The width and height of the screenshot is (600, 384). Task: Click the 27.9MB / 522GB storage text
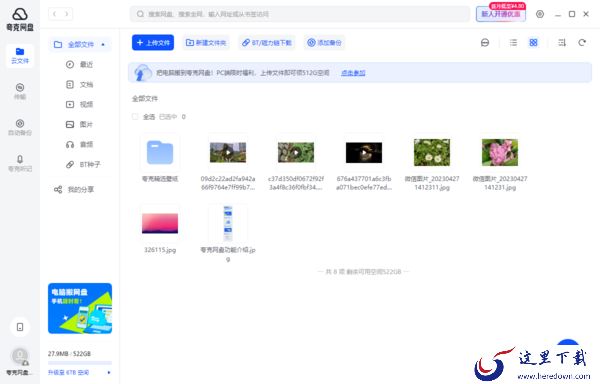pos(69,353)
